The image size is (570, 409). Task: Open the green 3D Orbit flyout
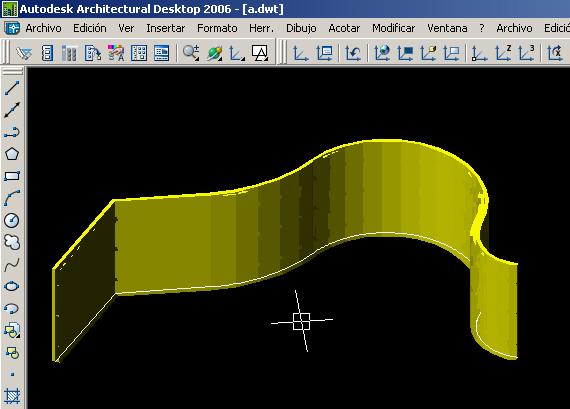tap(214, 53)
